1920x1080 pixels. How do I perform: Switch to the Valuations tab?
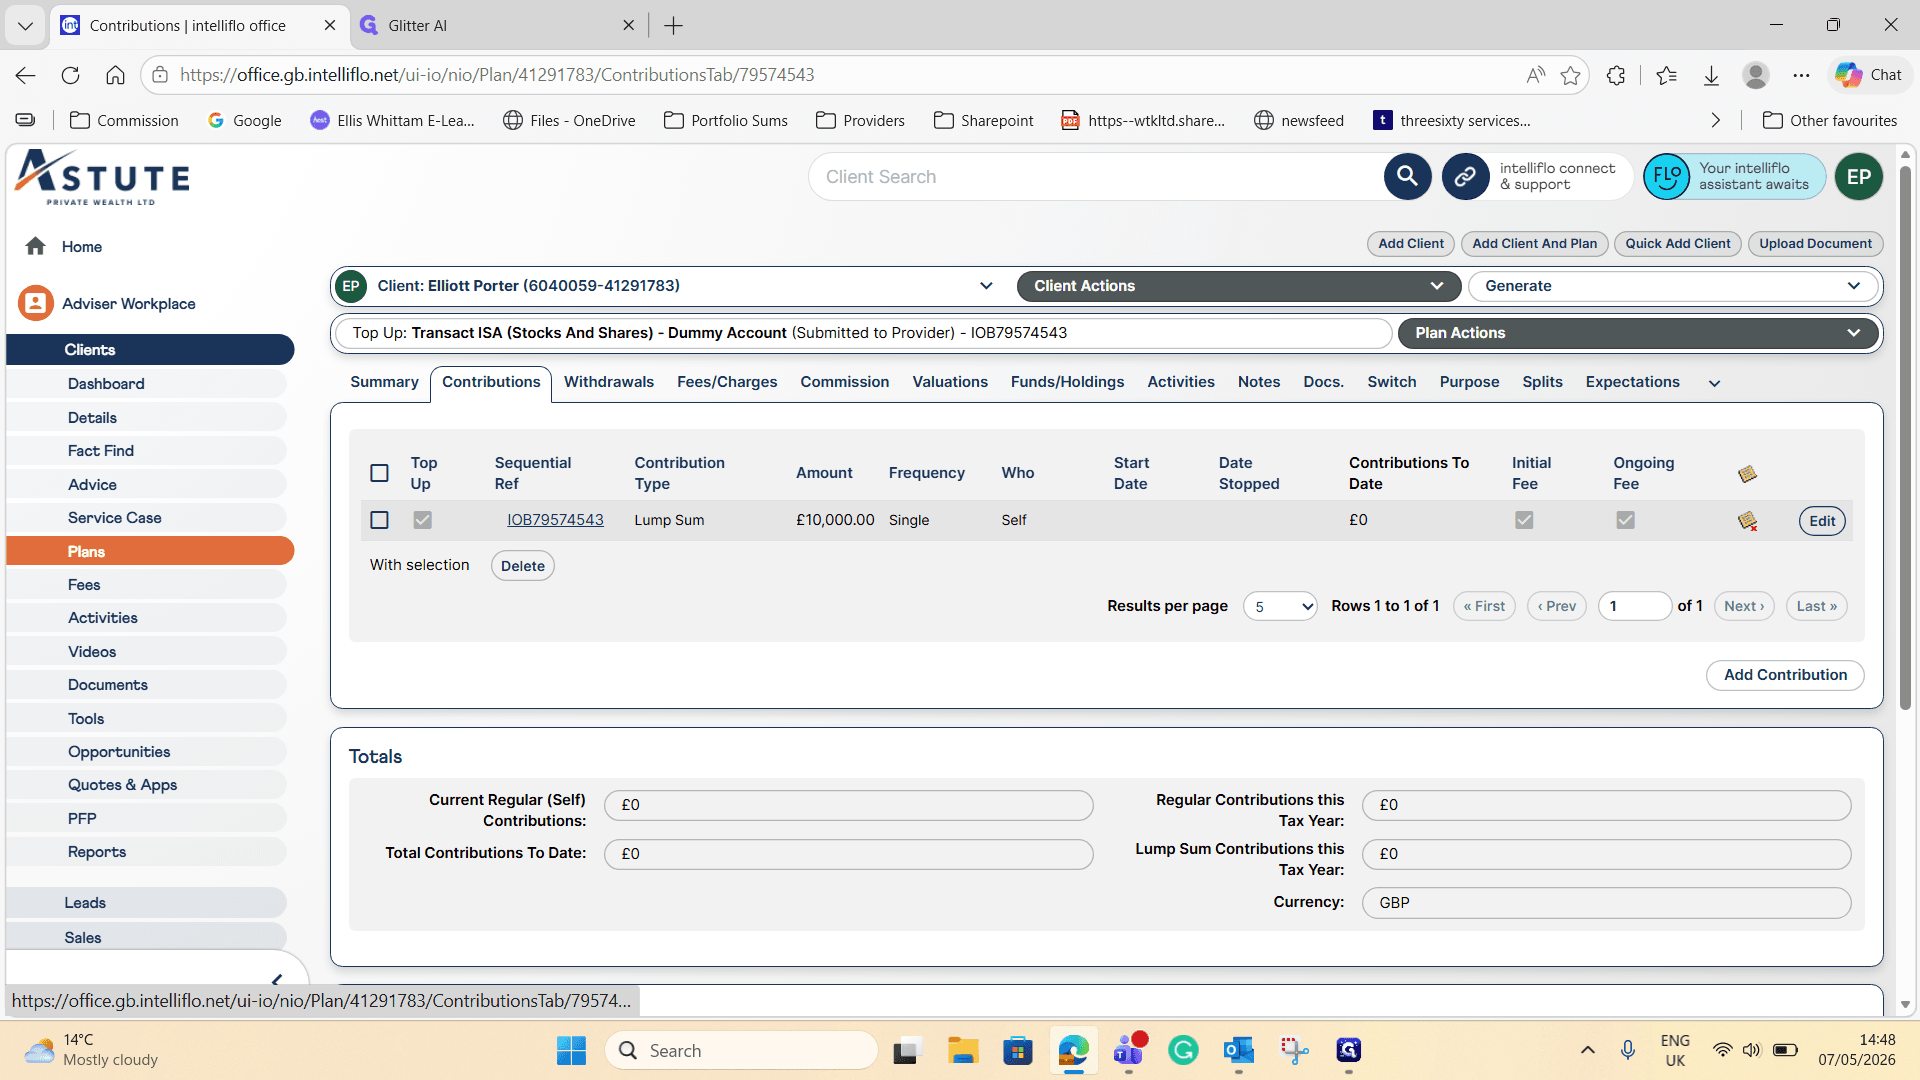tap(949, 382)
